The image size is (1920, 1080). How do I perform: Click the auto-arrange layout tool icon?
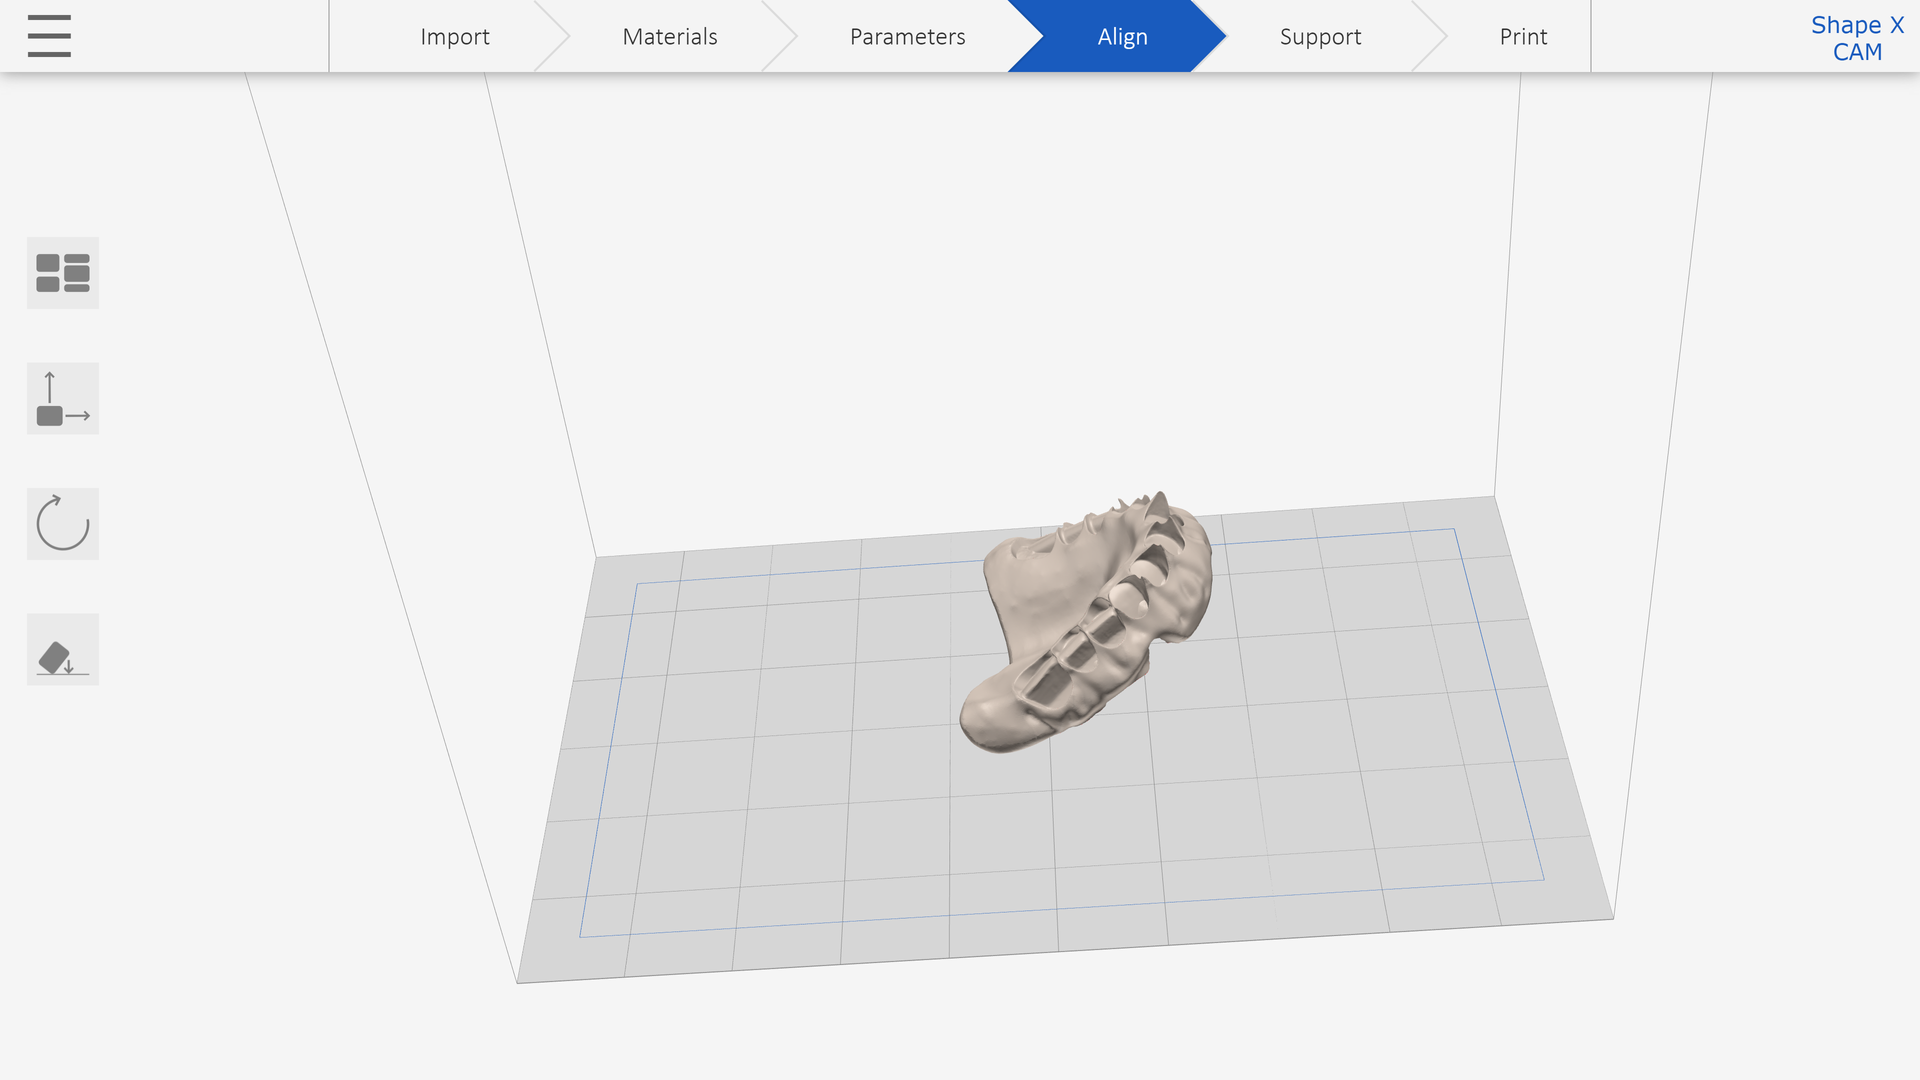tap(62, 273)
